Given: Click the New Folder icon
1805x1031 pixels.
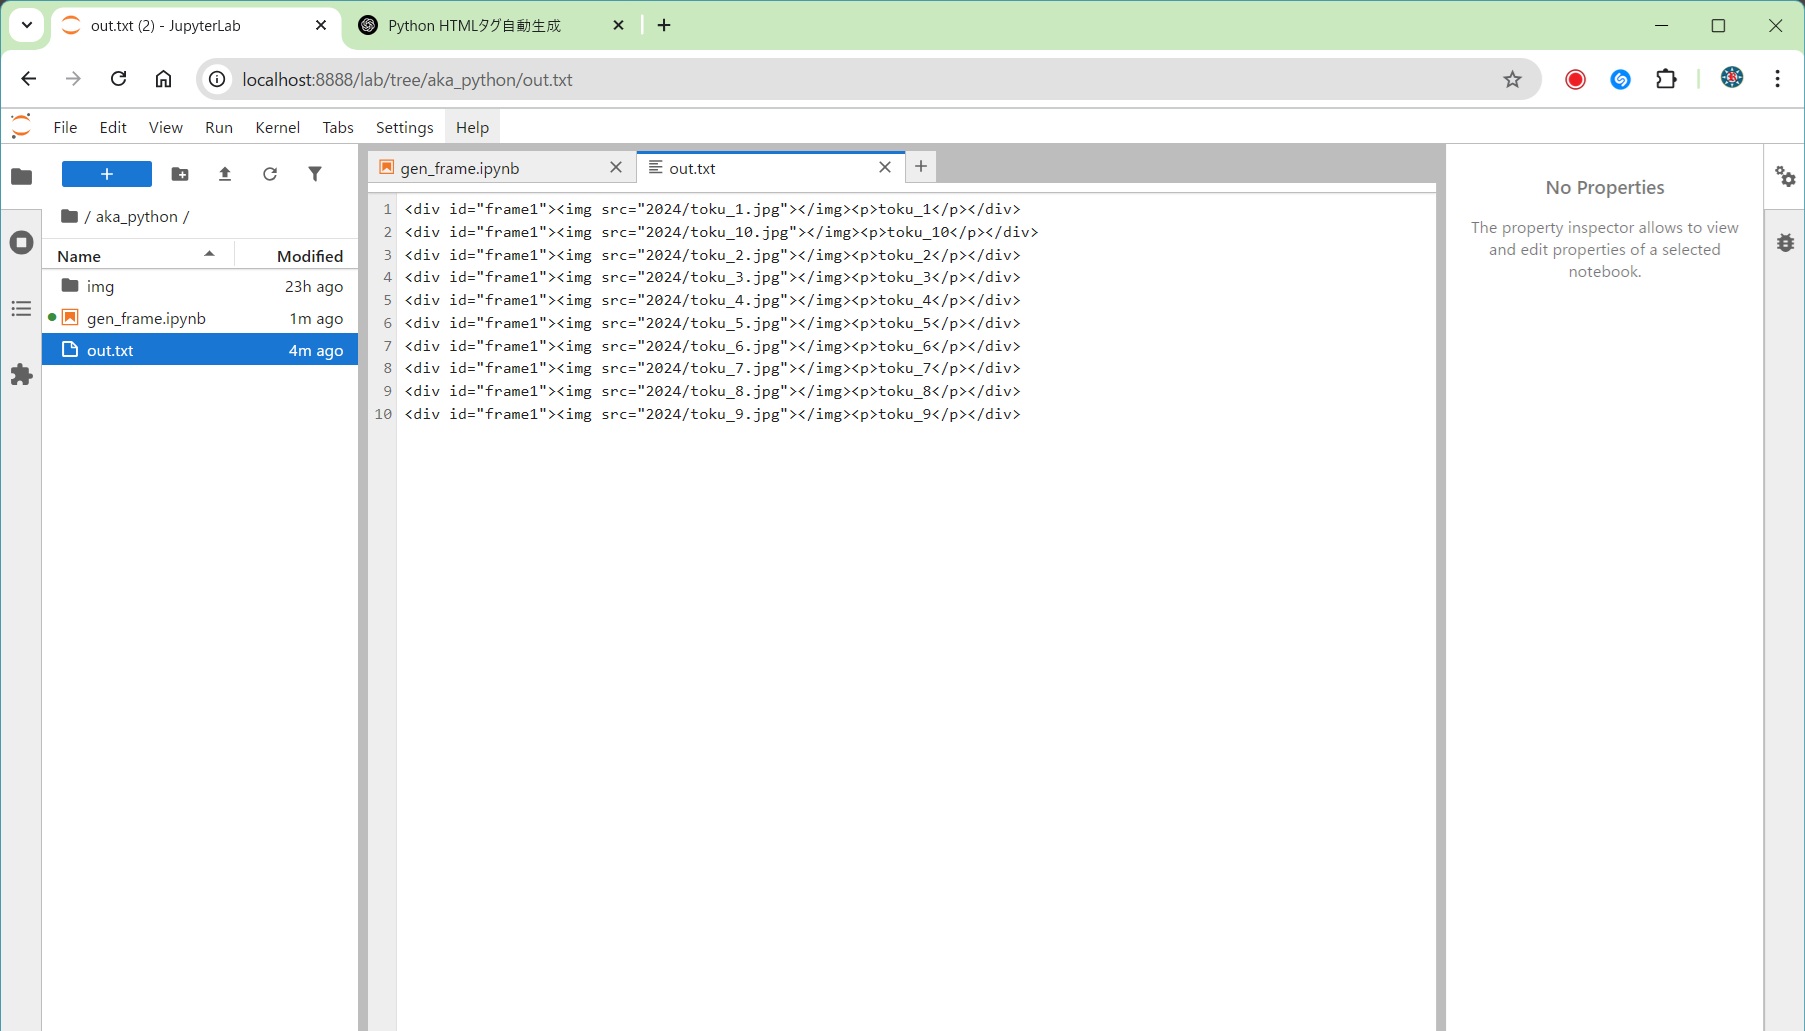Looking at the screenshot, I should pos(180,174).
